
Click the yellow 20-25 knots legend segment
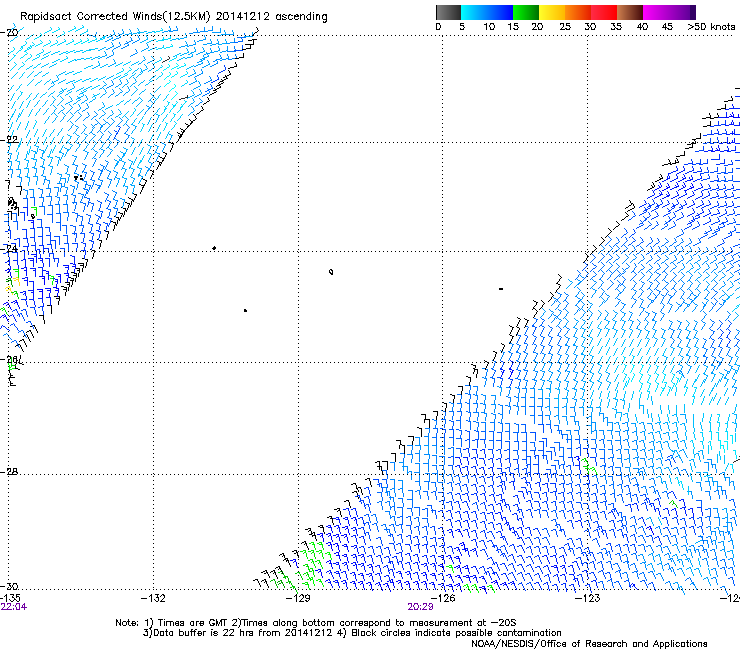pyautogui.click(x=552, y=12)
